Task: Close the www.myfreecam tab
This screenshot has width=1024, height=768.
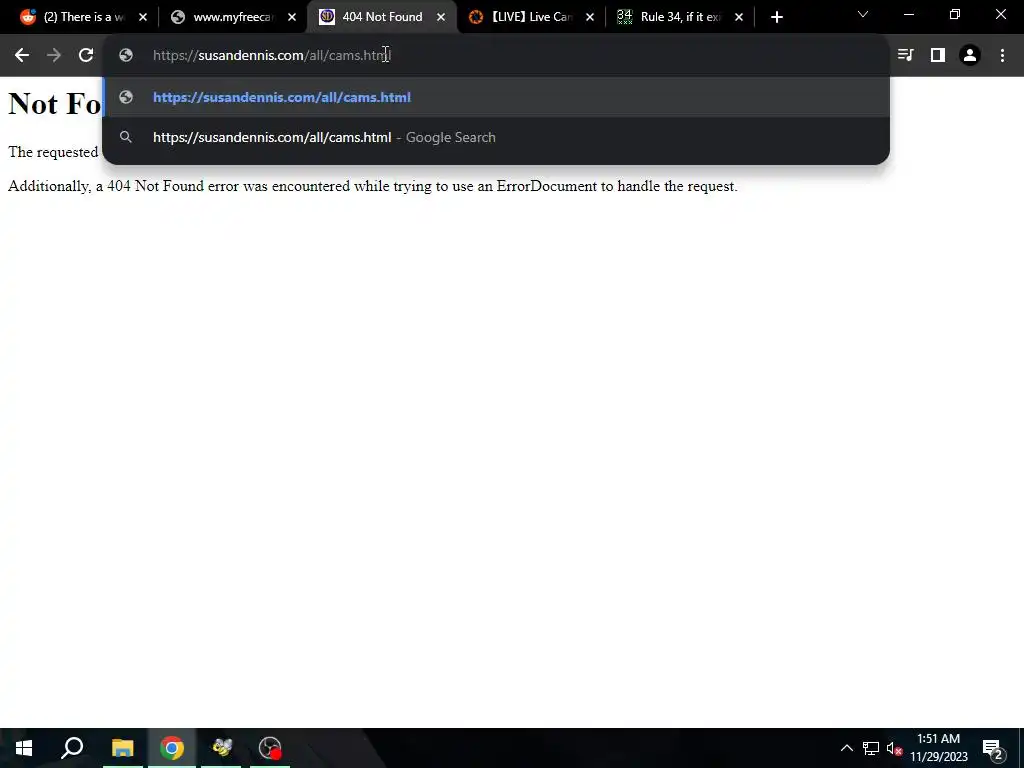Action: (x=292, y=17)
